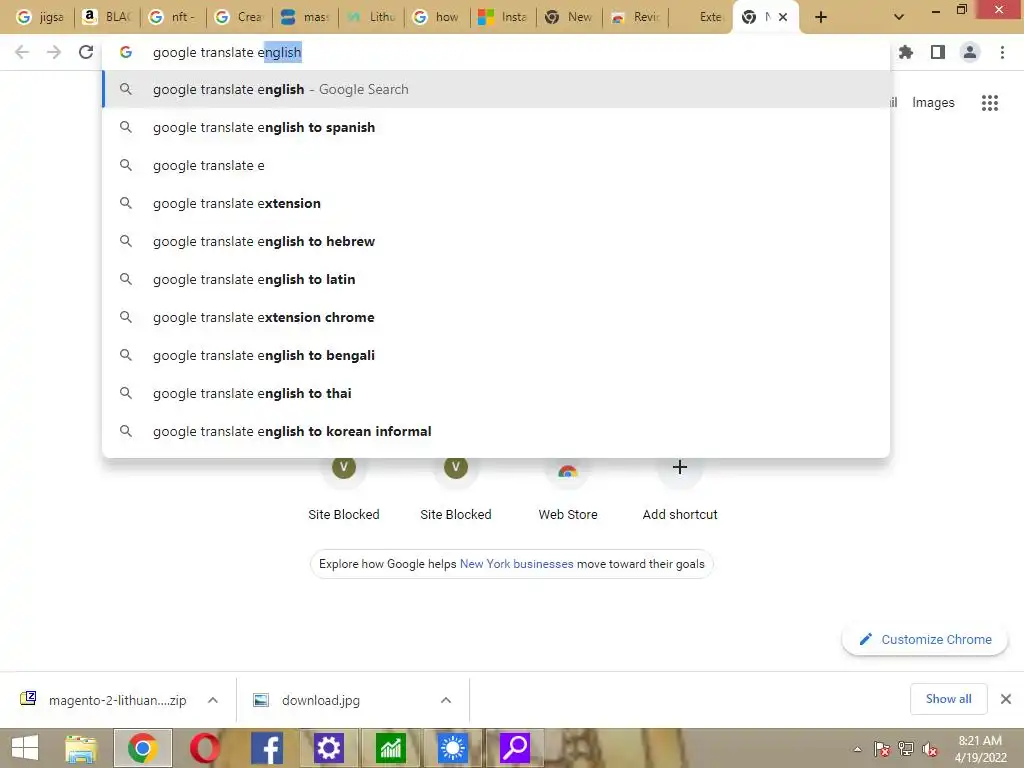The image size is (1024, 768).
Task: Click the browser reload button
Action: tap(86, 52)
